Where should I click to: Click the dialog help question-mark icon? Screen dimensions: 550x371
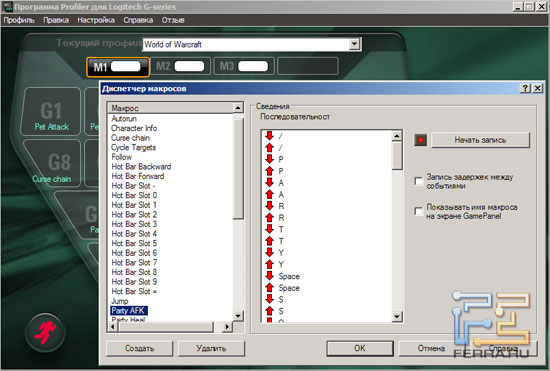(x=525, y=88)
